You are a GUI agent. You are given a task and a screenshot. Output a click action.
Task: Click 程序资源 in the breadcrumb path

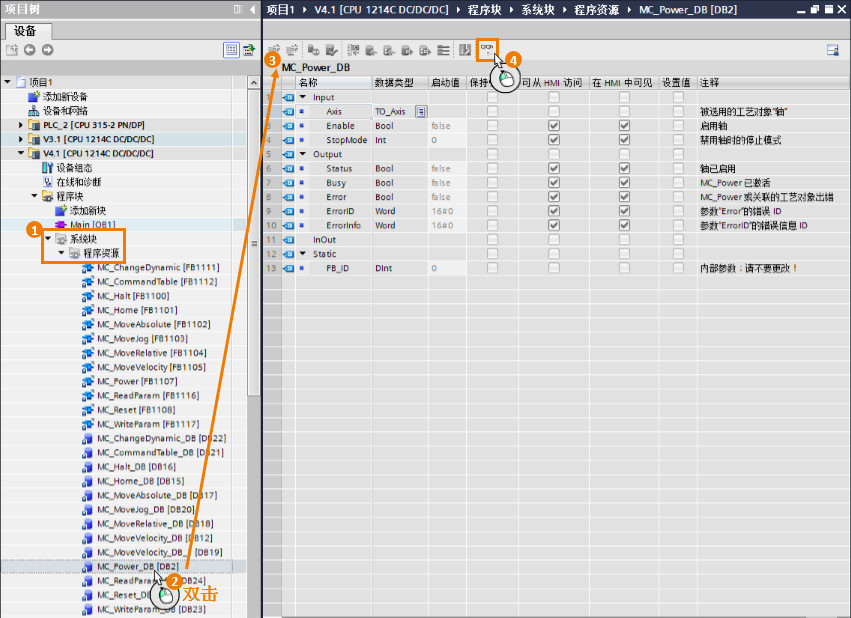(x=596, y=9)
